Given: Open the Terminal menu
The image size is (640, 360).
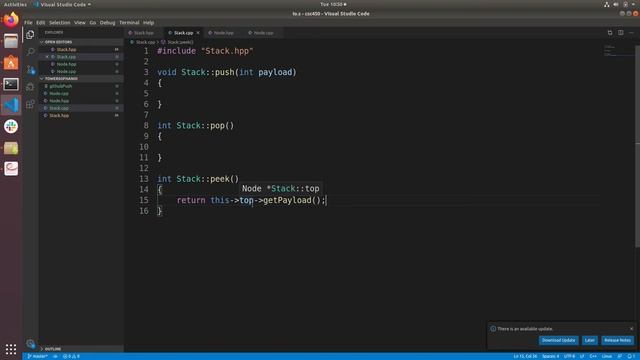Looking at the screenshot, I should (x=129, y=23).
